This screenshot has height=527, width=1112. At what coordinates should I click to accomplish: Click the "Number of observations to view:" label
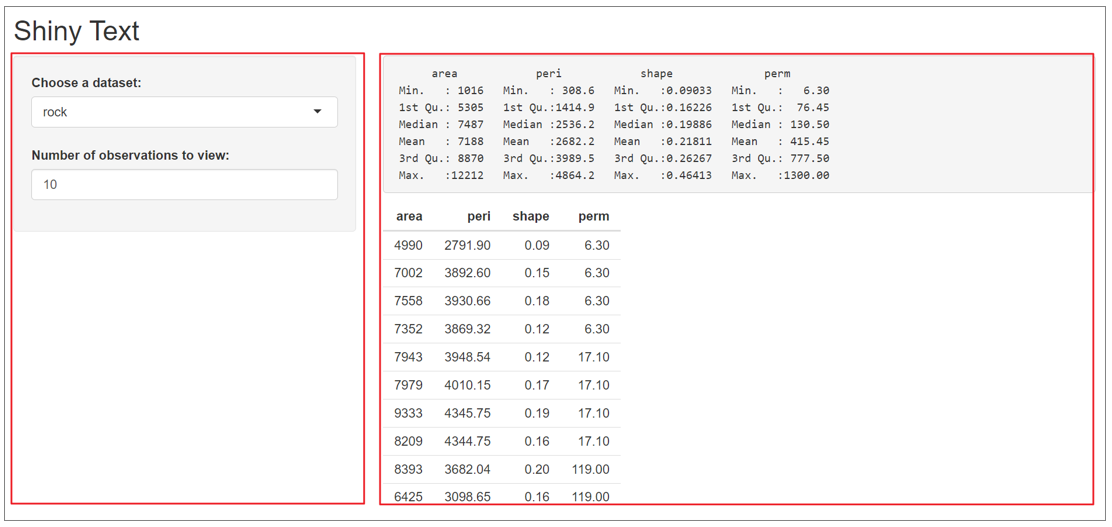coord(130,155)
